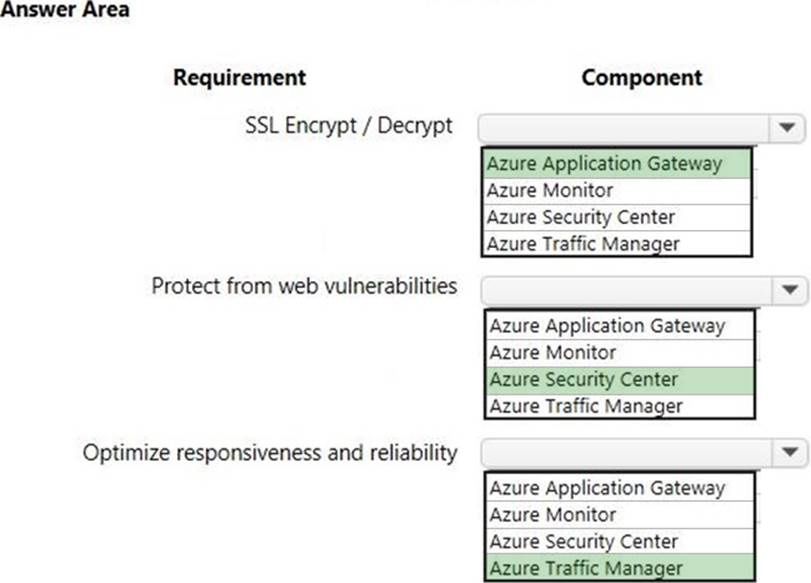Click the Component column heading

coord(642,77)
